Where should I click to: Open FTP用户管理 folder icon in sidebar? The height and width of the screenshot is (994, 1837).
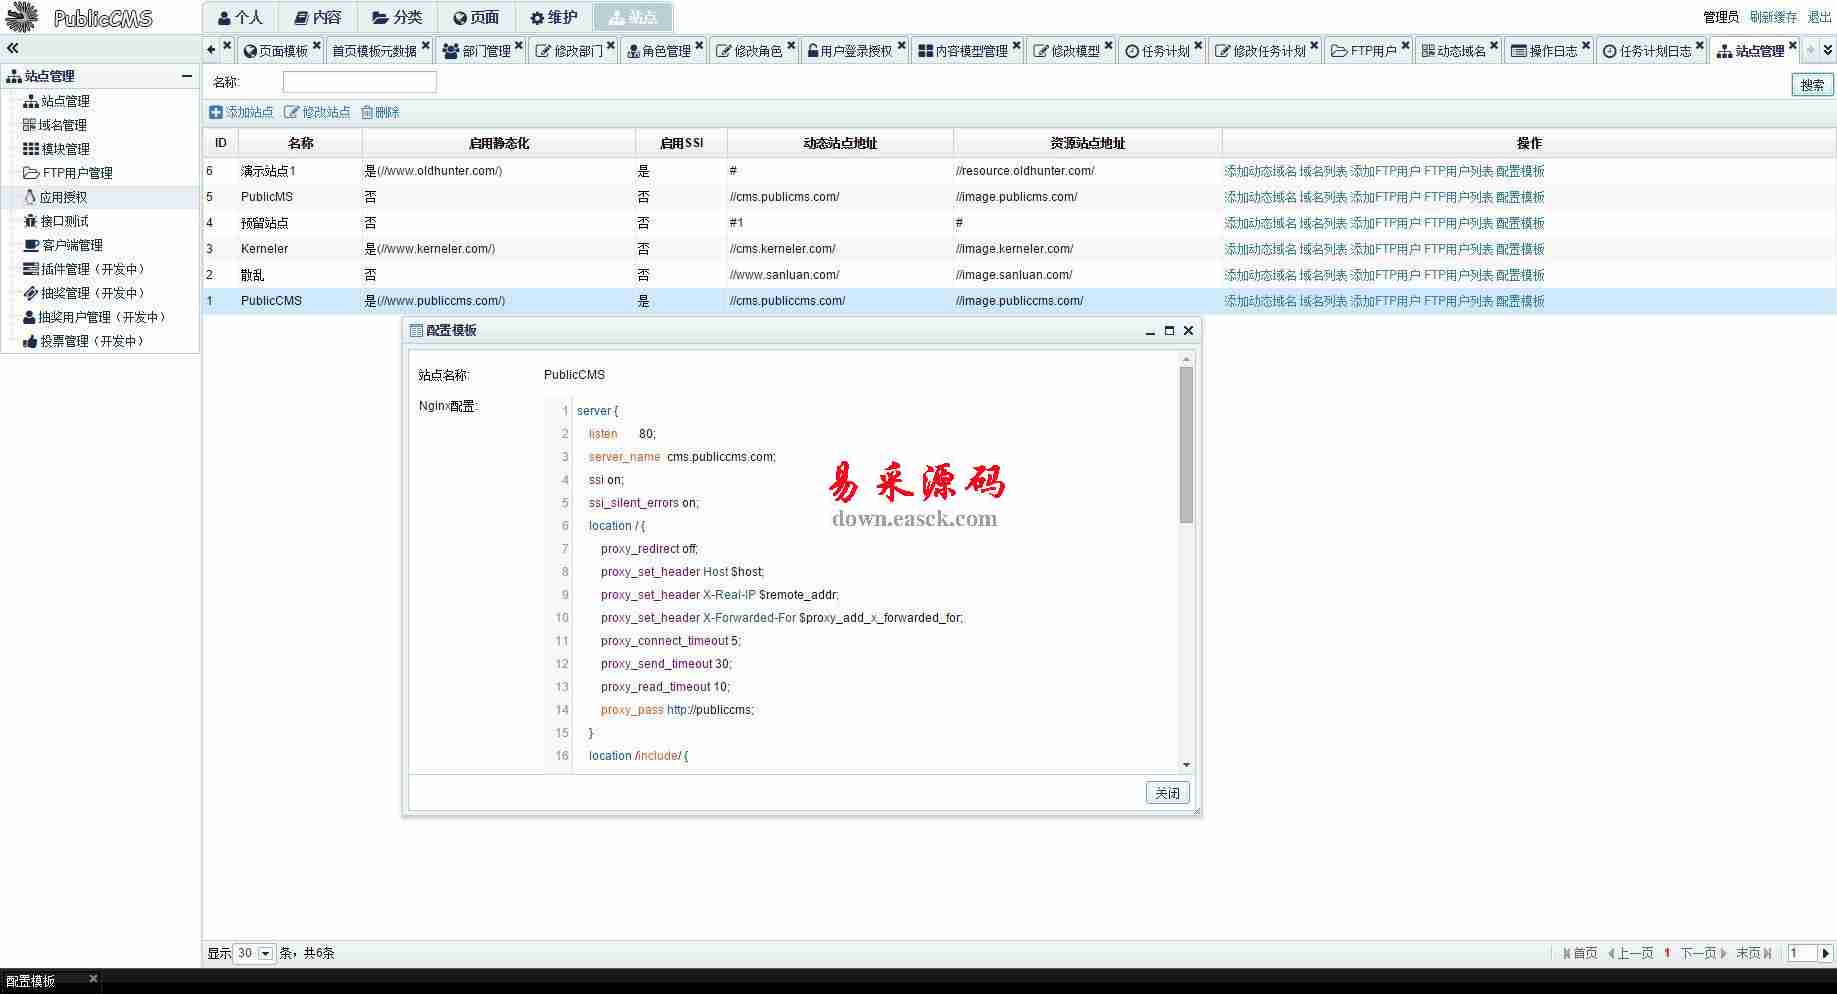coord(31,173)
